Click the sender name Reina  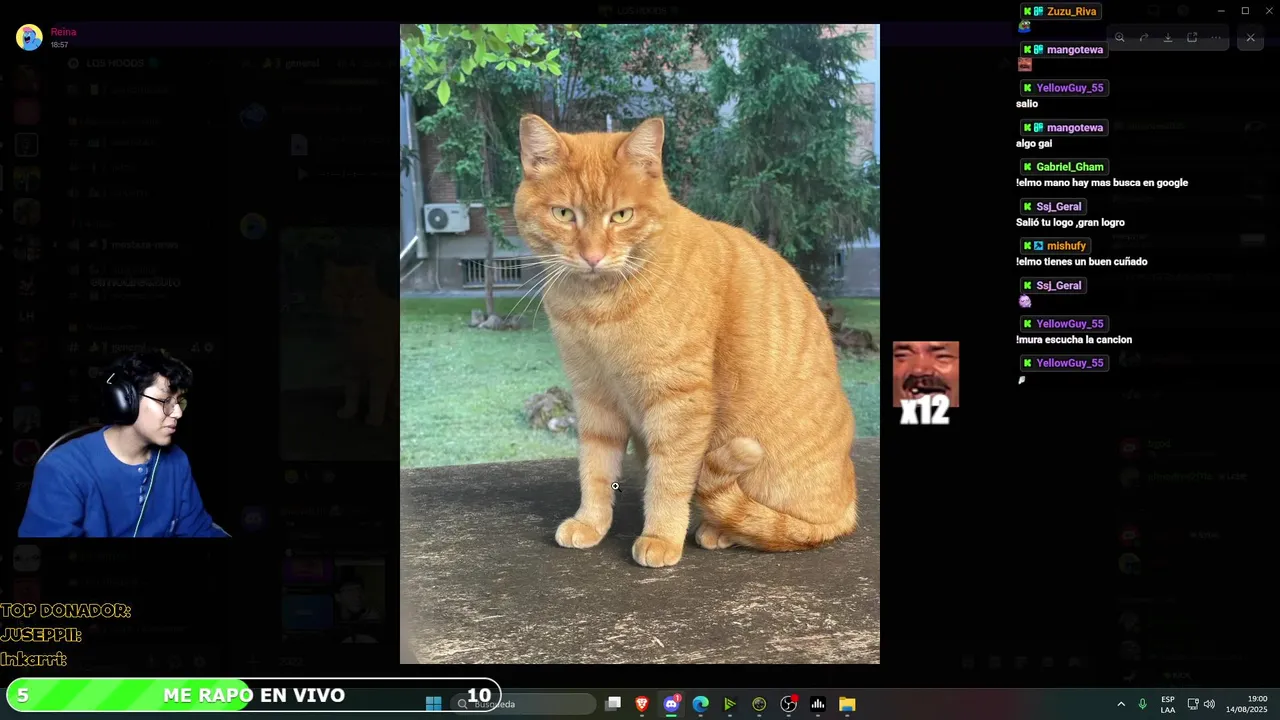click(63, 32)
